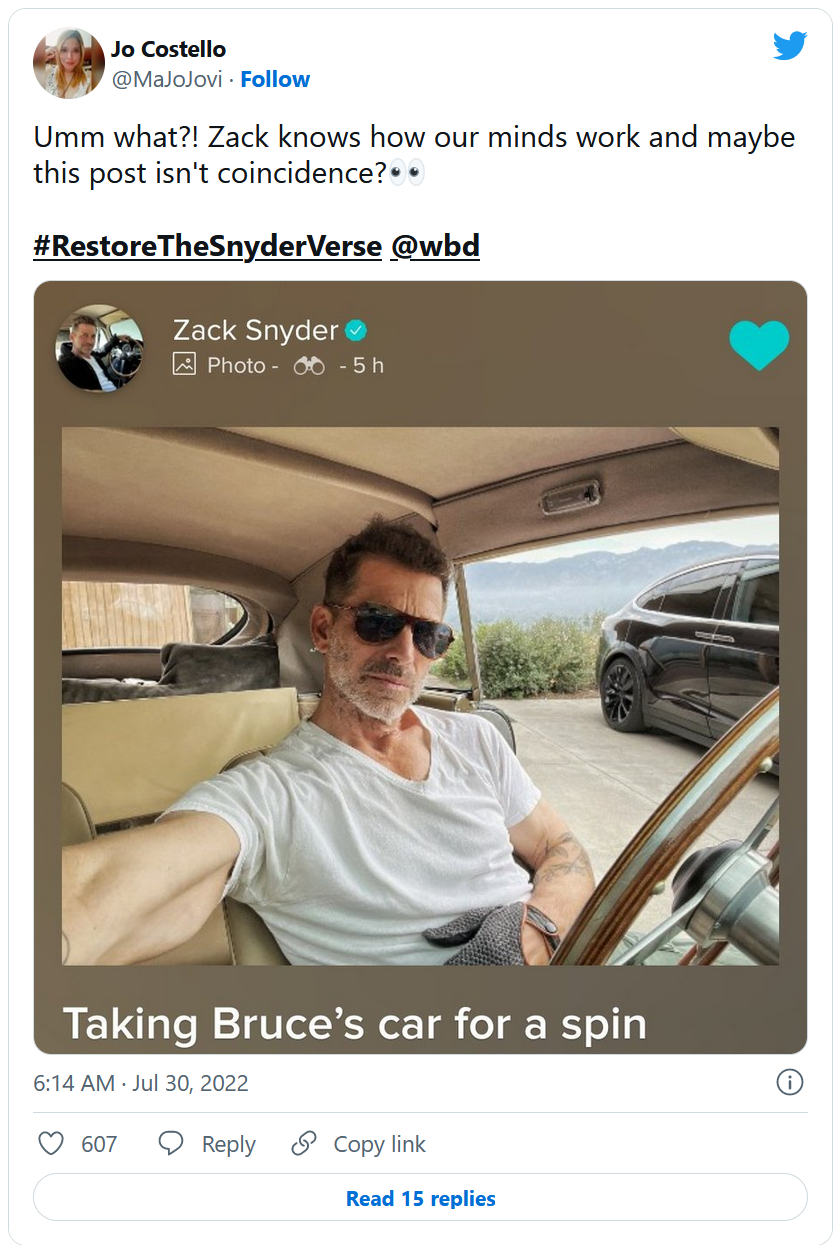Open the tweet info circle icon
Image resolution: width=840 pixels, height=1258 pixels.
(789, 1083)
